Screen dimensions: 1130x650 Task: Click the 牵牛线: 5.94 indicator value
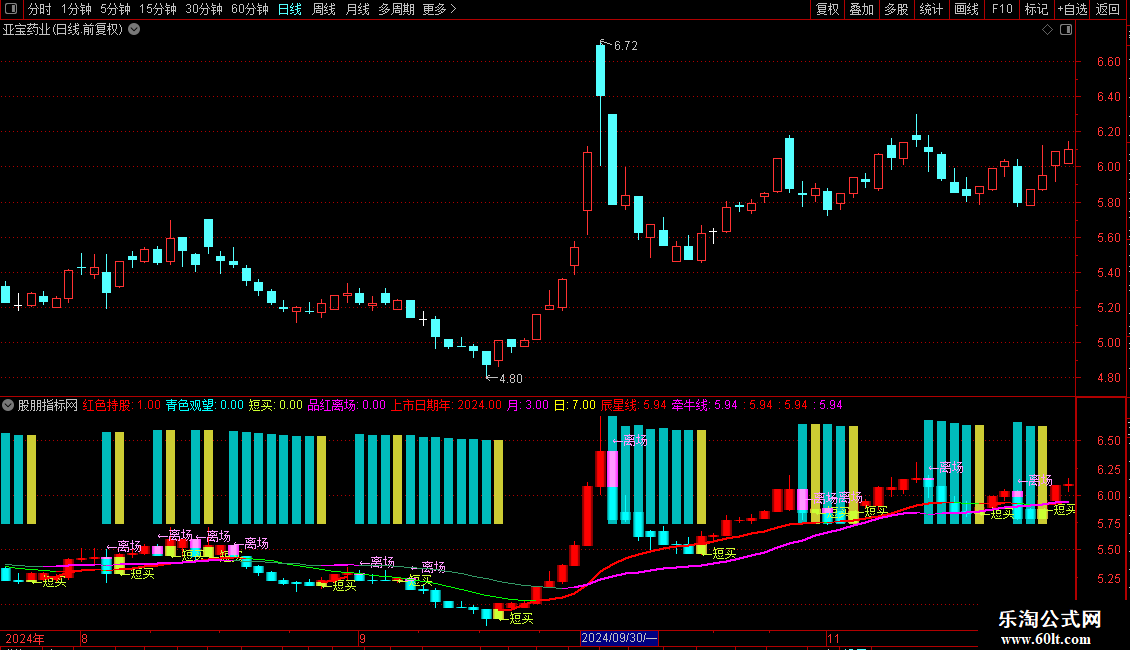[x=705, y=405]
